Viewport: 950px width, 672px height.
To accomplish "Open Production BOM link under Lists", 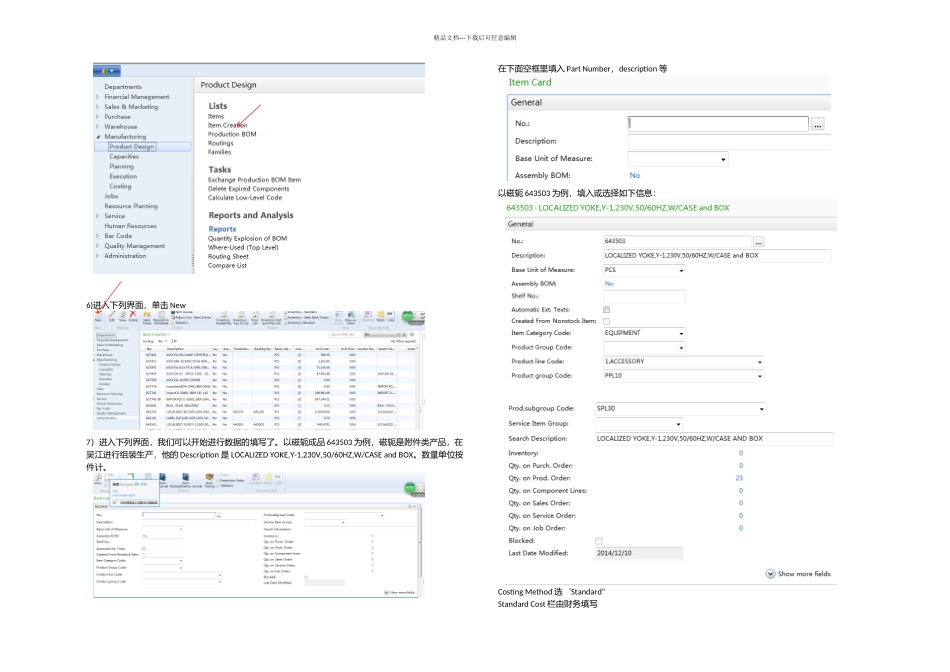I will [x=232, y=135].
